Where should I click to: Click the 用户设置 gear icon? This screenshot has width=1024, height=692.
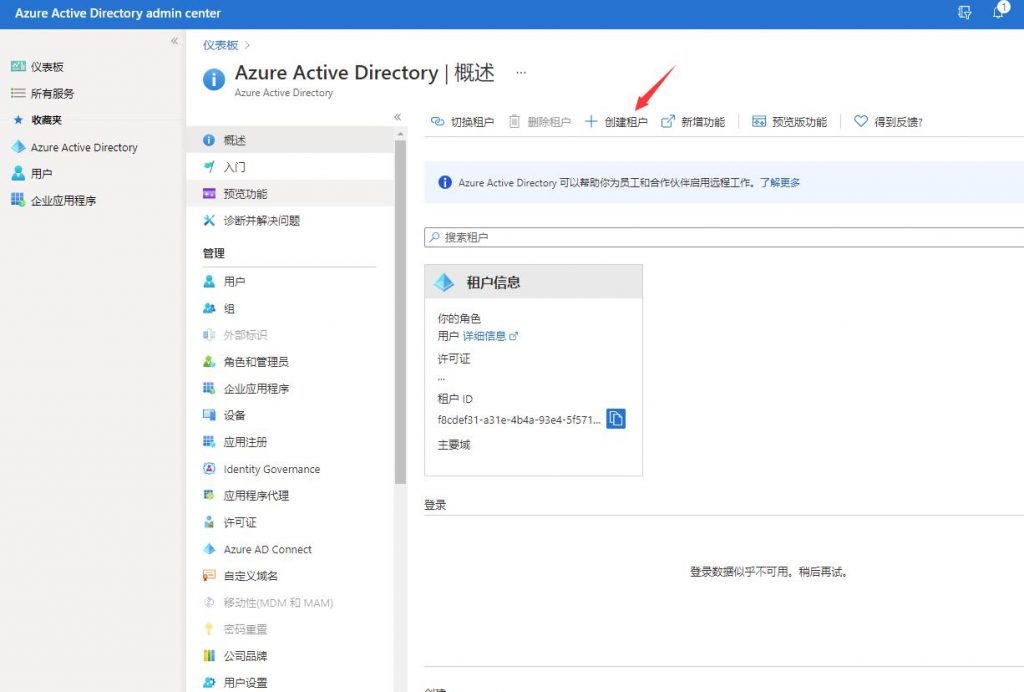click(x=209, y=682)
